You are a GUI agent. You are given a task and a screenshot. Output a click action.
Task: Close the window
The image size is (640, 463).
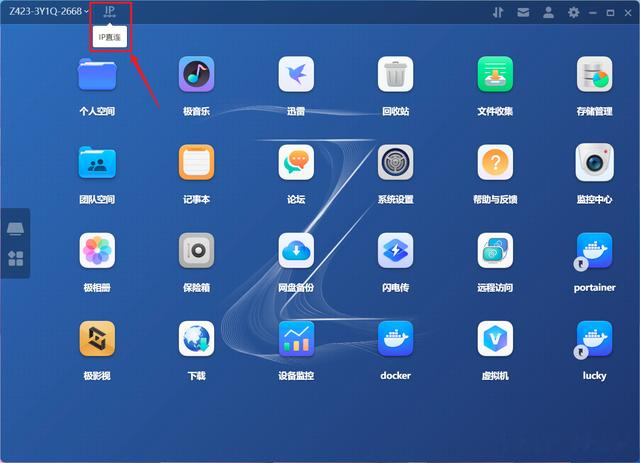click(628, 13)
